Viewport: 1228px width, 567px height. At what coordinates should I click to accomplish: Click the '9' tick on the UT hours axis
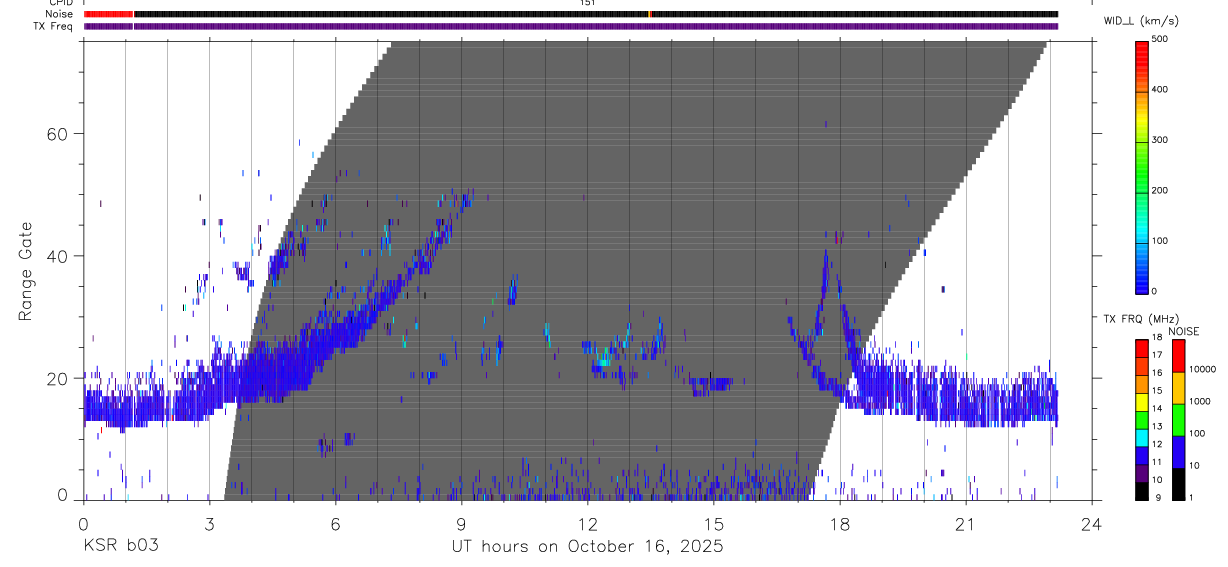click(461, 523)
